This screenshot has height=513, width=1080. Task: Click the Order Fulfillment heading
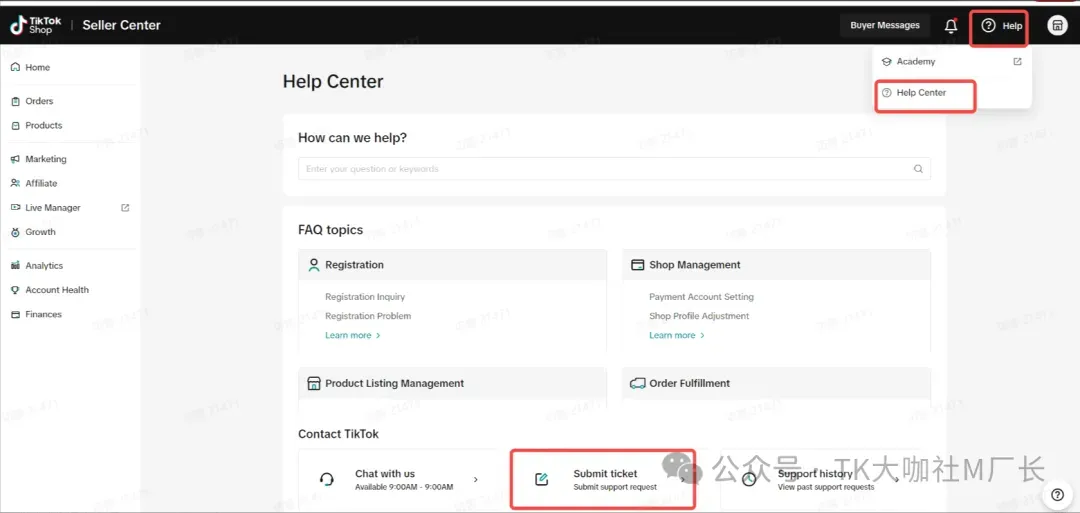click(689, 384)
